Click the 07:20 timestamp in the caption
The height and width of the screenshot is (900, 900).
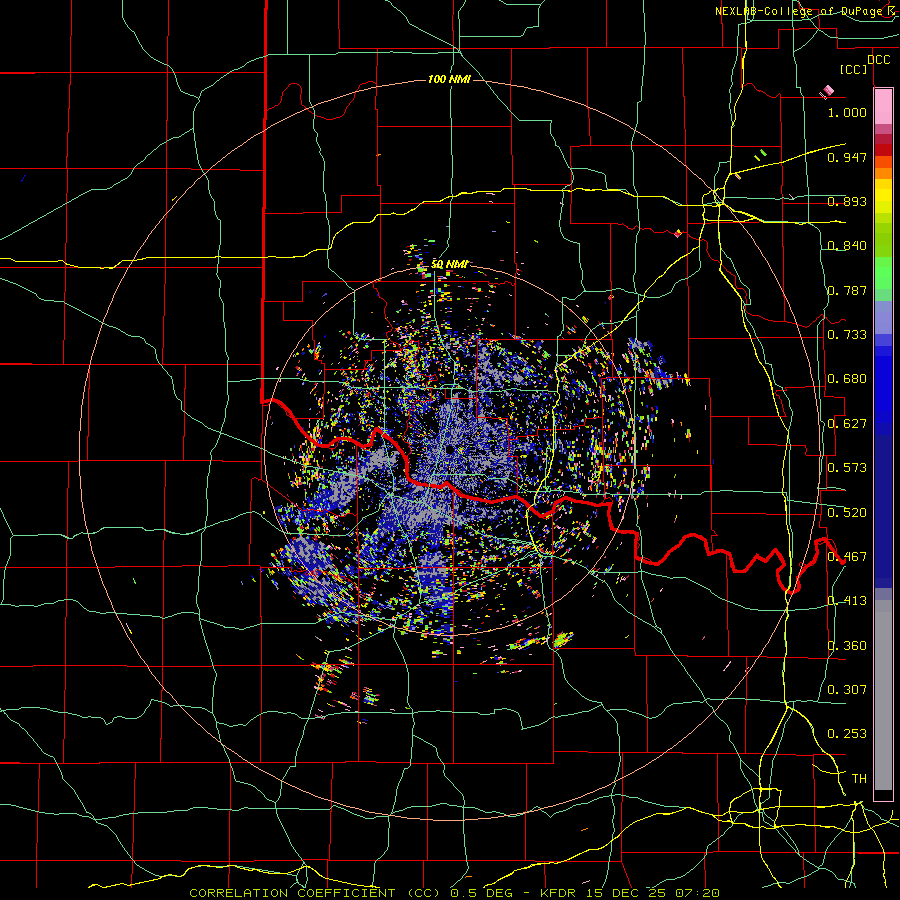click(x=697, y=893)
